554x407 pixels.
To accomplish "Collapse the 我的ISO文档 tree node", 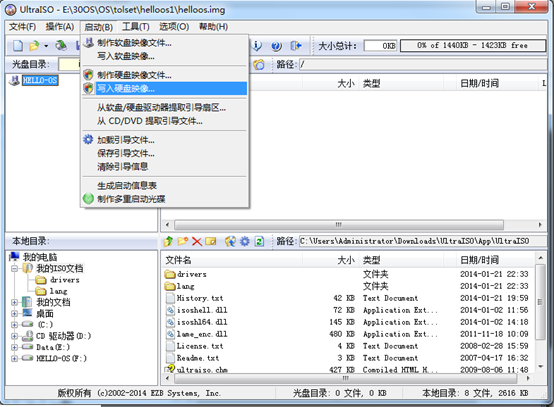I will [14, 269].
